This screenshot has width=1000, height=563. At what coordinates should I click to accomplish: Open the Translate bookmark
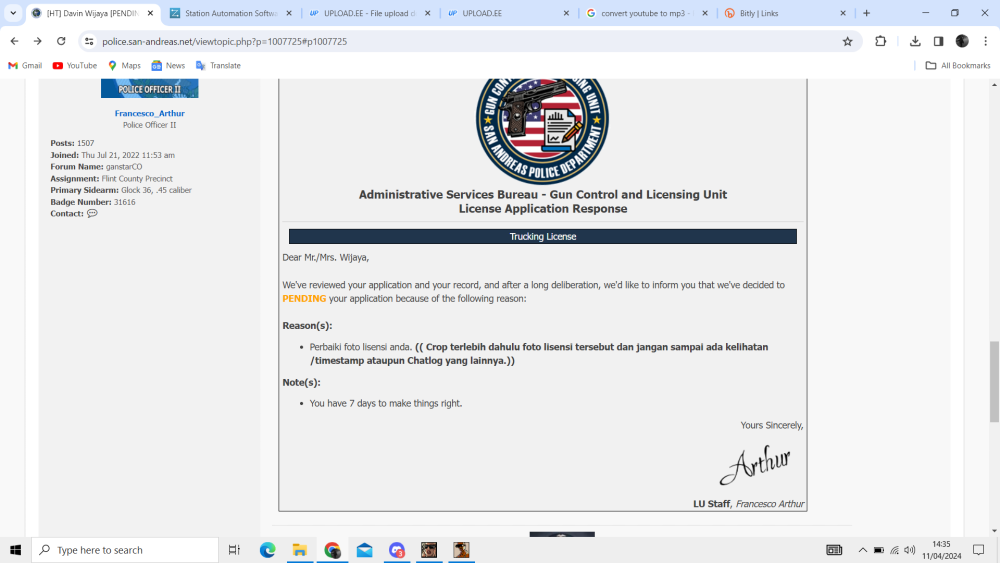218,66
